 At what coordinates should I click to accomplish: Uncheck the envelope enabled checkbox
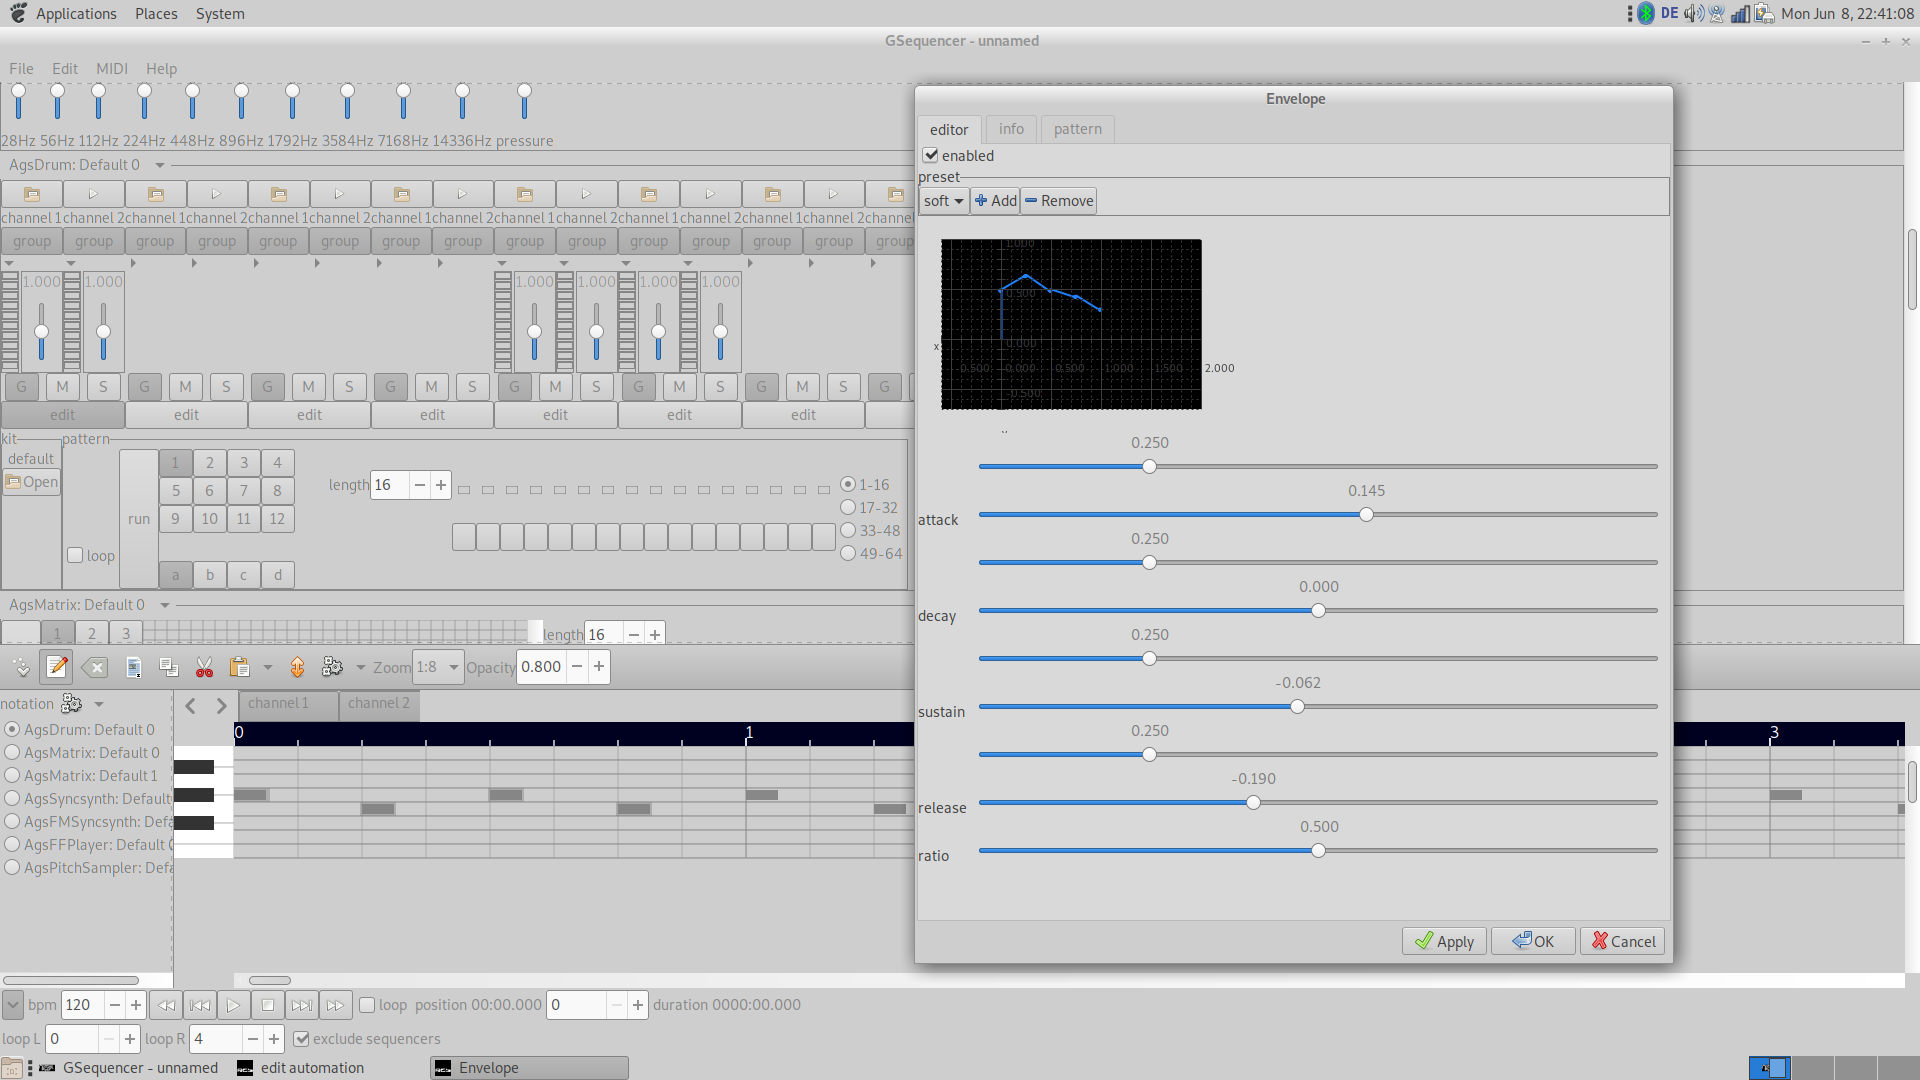931,155
